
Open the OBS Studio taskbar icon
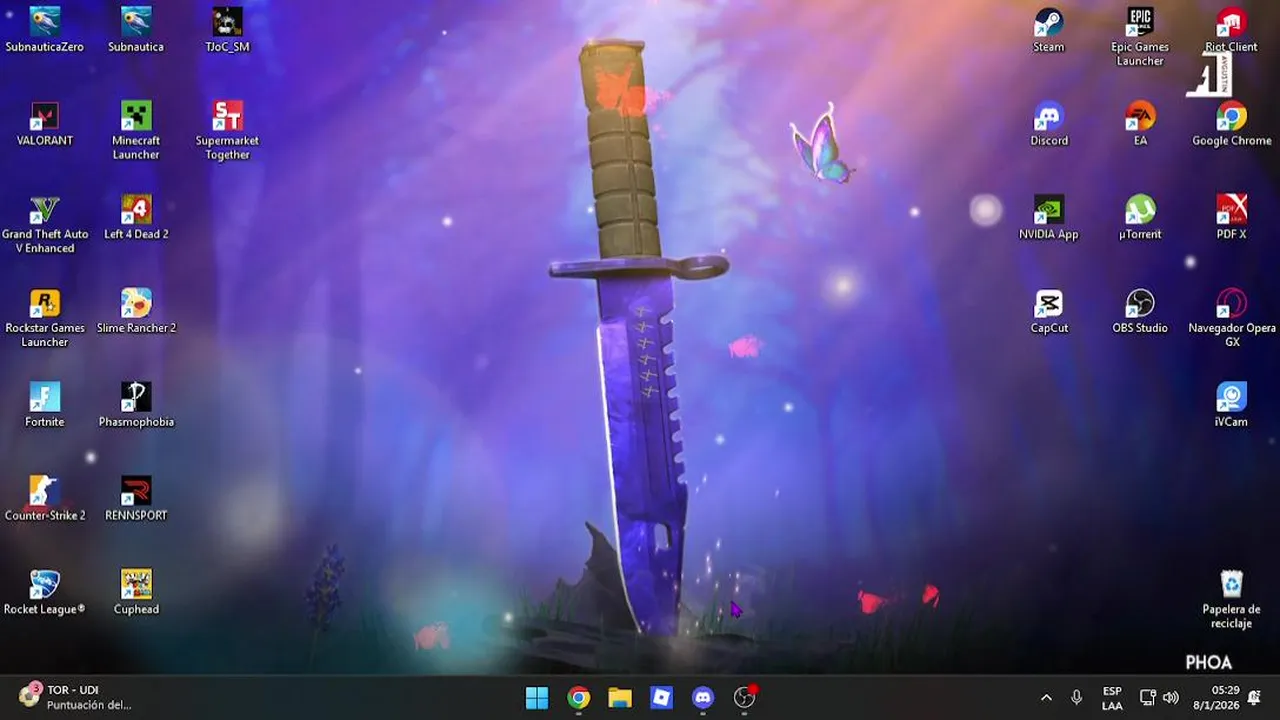pos(745,698)
